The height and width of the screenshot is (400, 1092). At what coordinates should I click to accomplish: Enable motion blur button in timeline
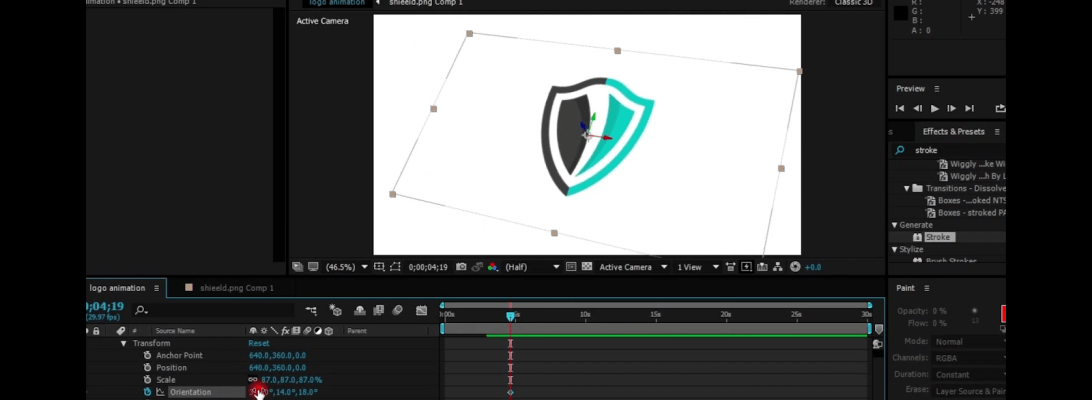[x=397, y=310]
